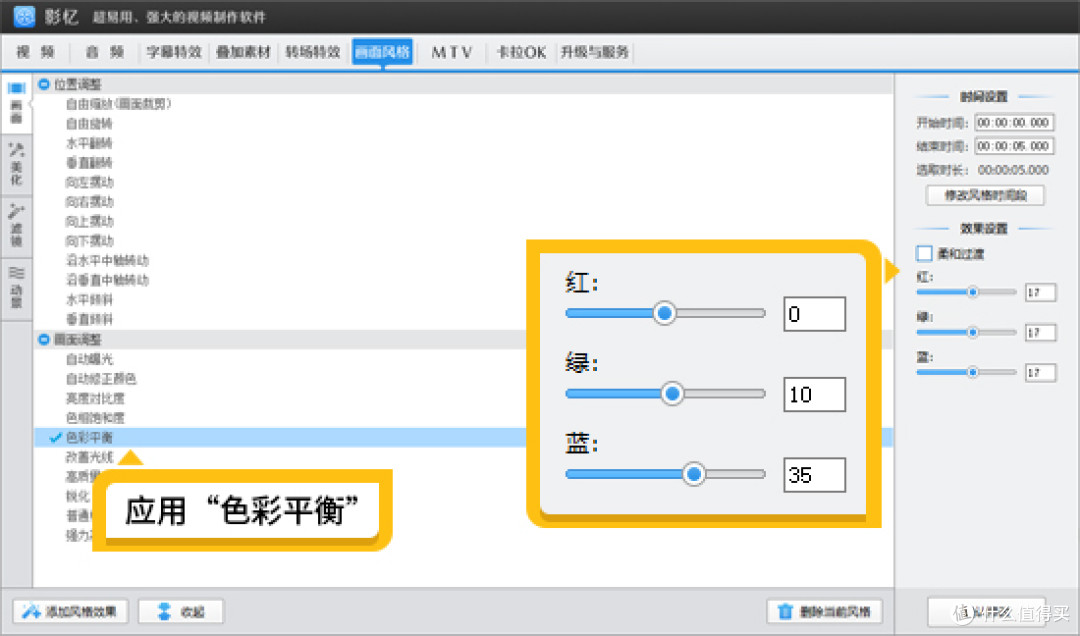Viewport: 1080px width, 636px height.
Task: Select 亮度对比度 effect
Action: pyautogui.click(x=95, y=398)
